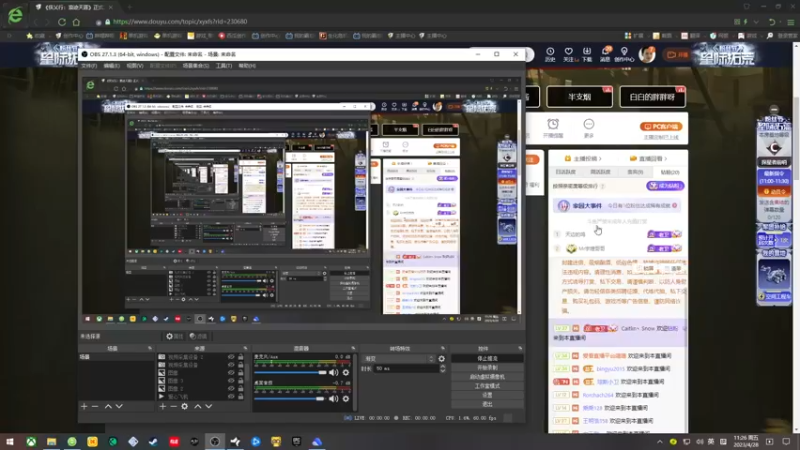Move scene down with the down arrow
Image resolution: width=800 pixels, height=450 pixels.
click(119, 407)
